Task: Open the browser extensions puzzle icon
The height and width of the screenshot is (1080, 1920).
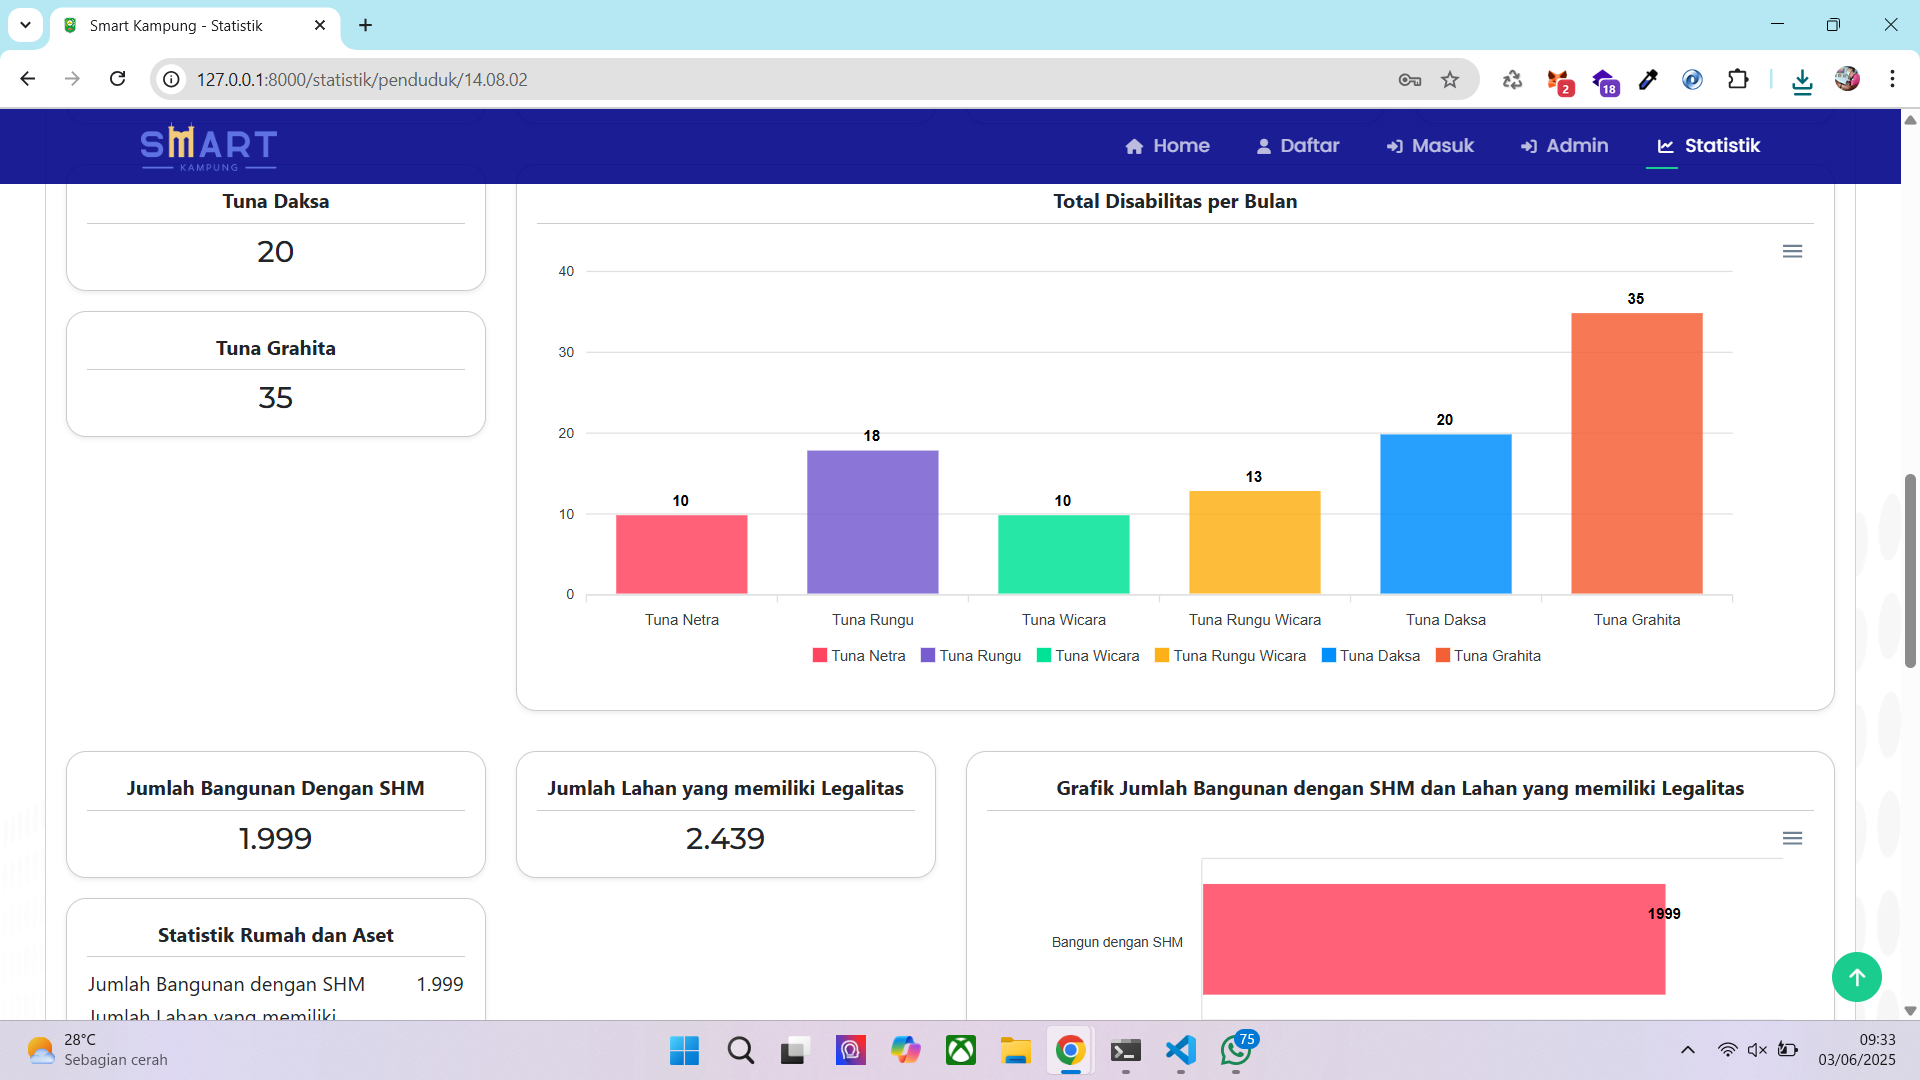Action: coord(1738,80)
